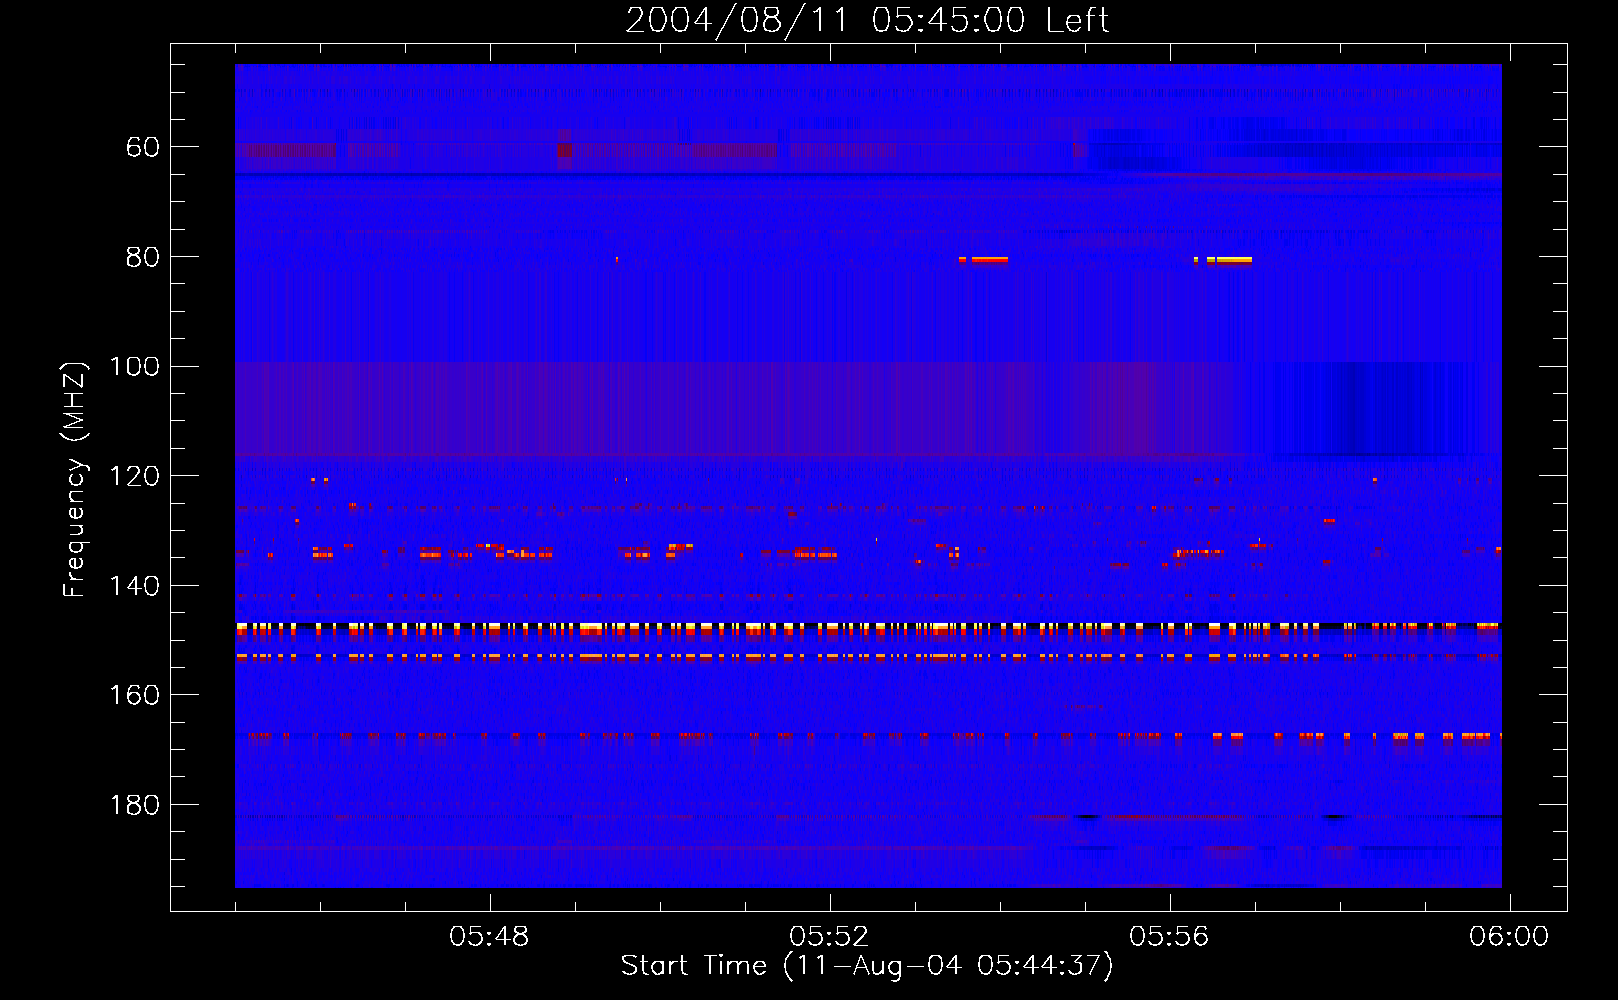Click the 100 frequency tick label
This screenshot has height=1000, width=1618.
[135, 367]
